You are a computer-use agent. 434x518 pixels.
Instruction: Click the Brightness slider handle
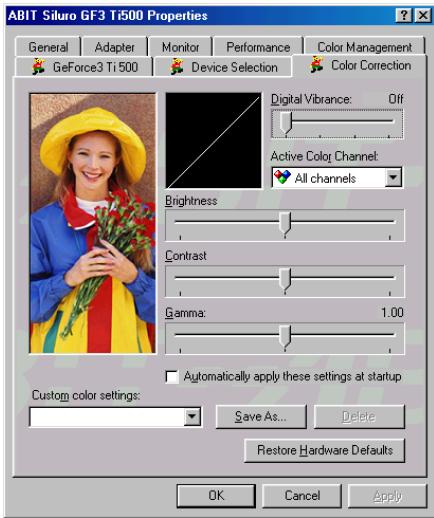coord(285,223)
